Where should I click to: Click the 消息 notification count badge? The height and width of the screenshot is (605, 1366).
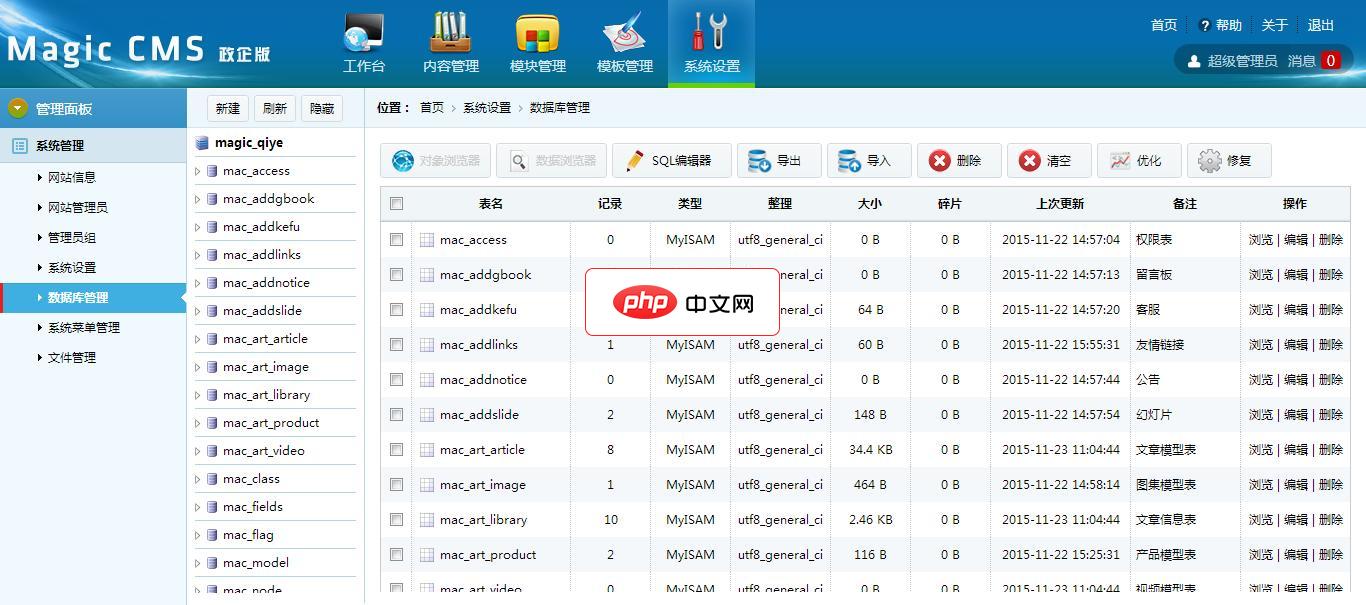[x=1330, y=61]
